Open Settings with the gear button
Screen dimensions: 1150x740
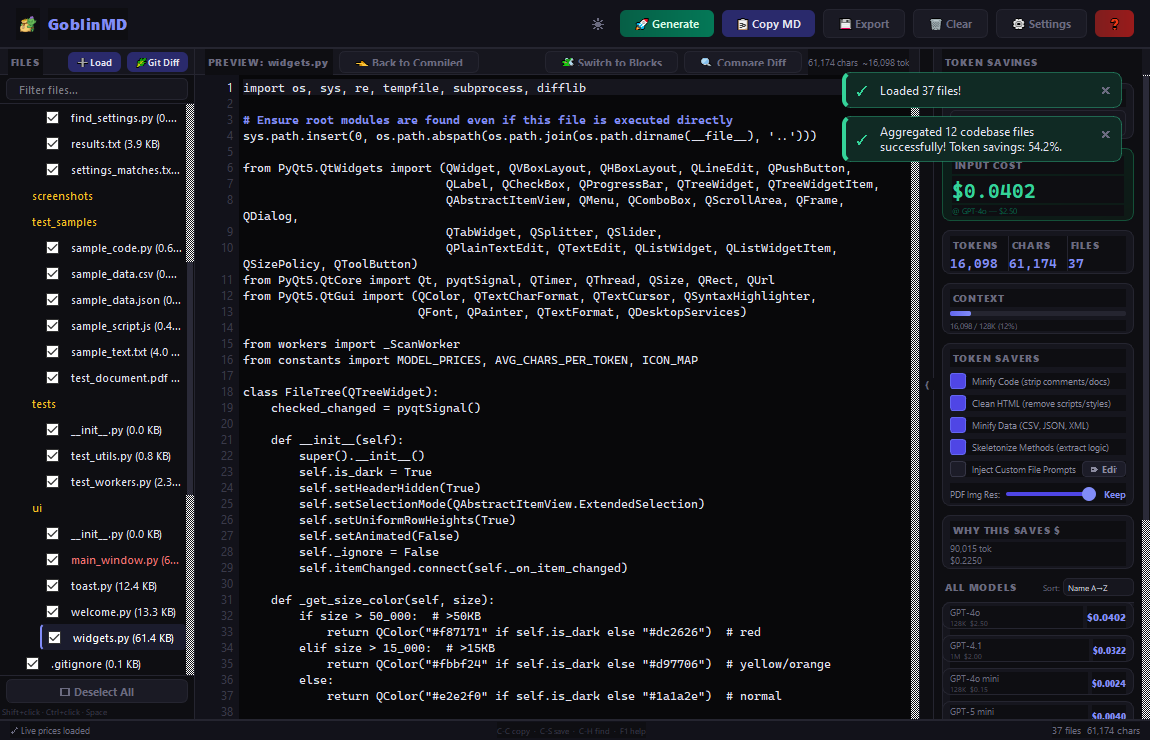coord(1041,24)
